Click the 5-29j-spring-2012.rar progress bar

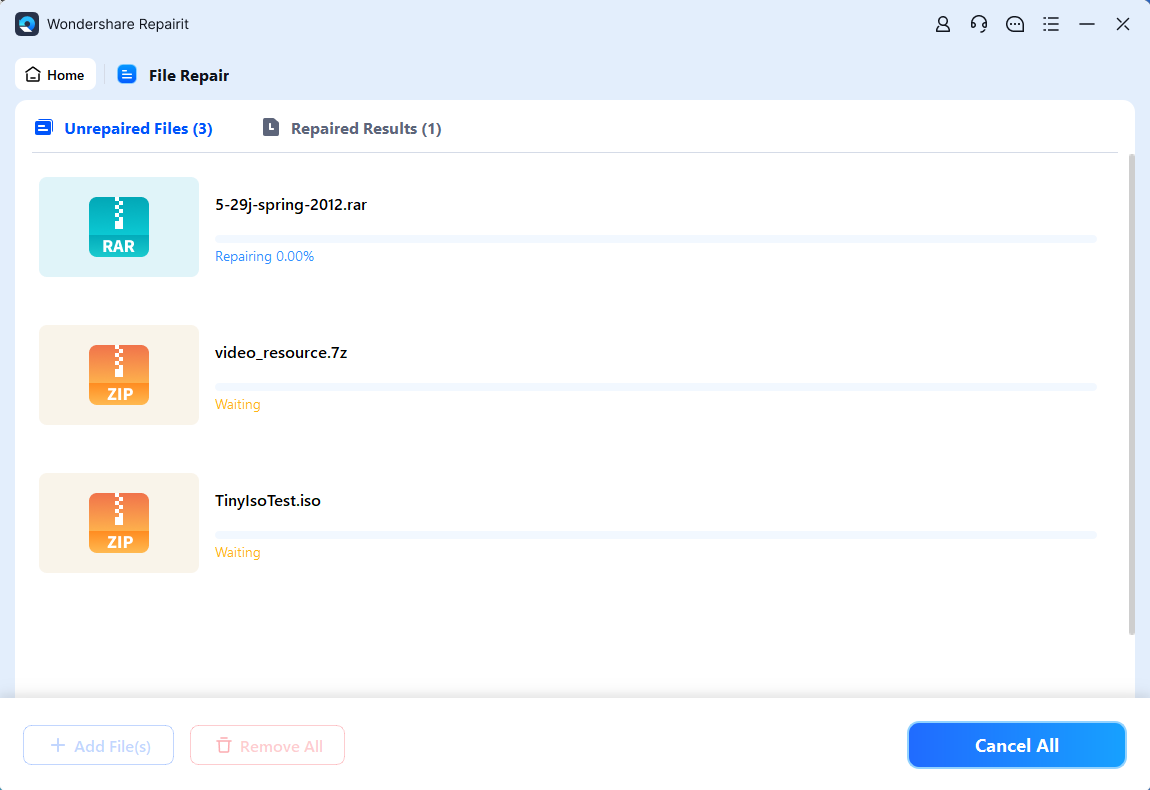pos(656,239)
